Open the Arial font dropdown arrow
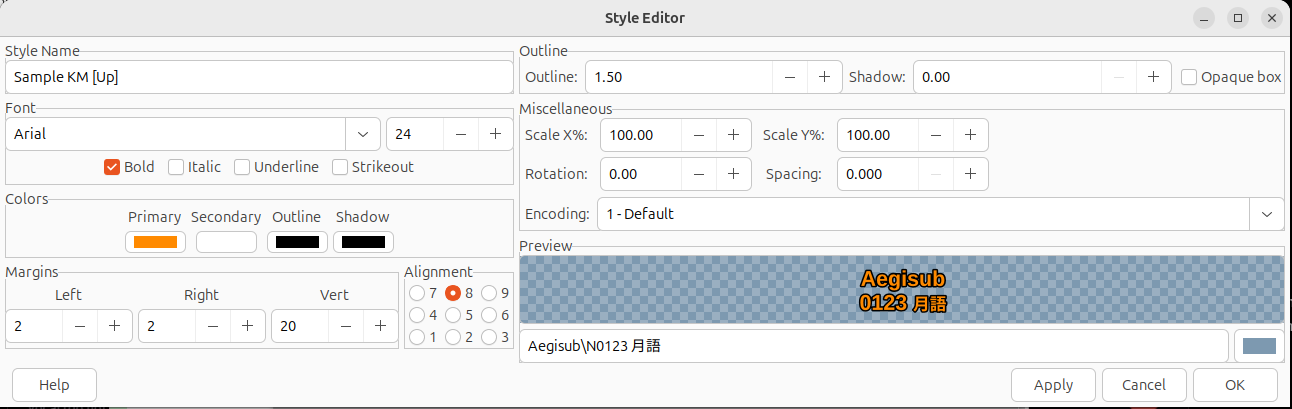Screen dimensions: 1292x409 point(362,134)
